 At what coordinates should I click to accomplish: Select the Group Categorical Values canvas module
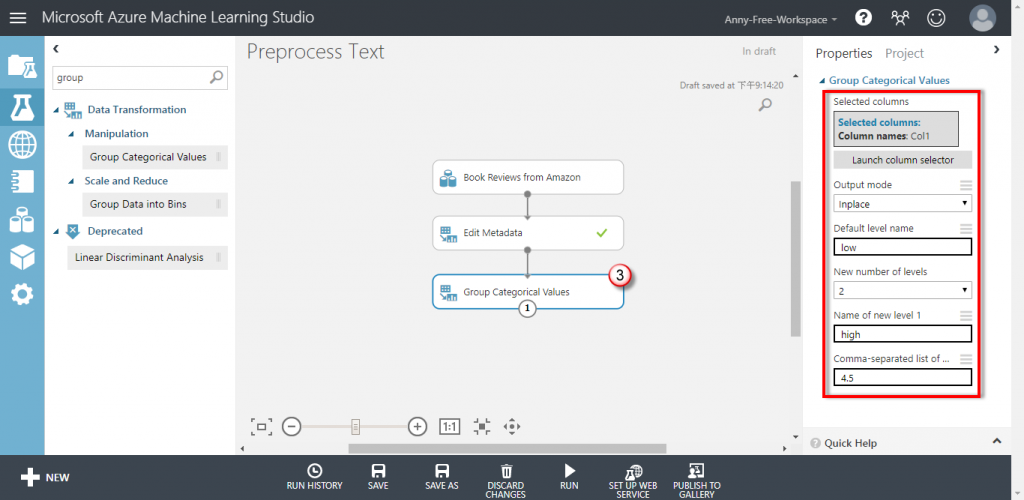click(528, 292)
